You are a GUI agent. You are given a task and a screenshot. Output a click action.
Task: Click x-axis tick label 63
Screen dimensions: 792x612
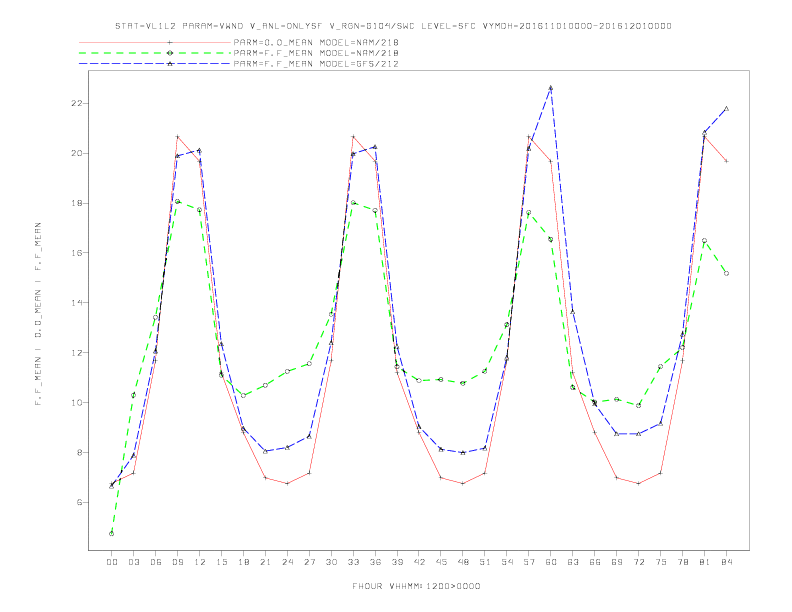(x=573, y=562)
